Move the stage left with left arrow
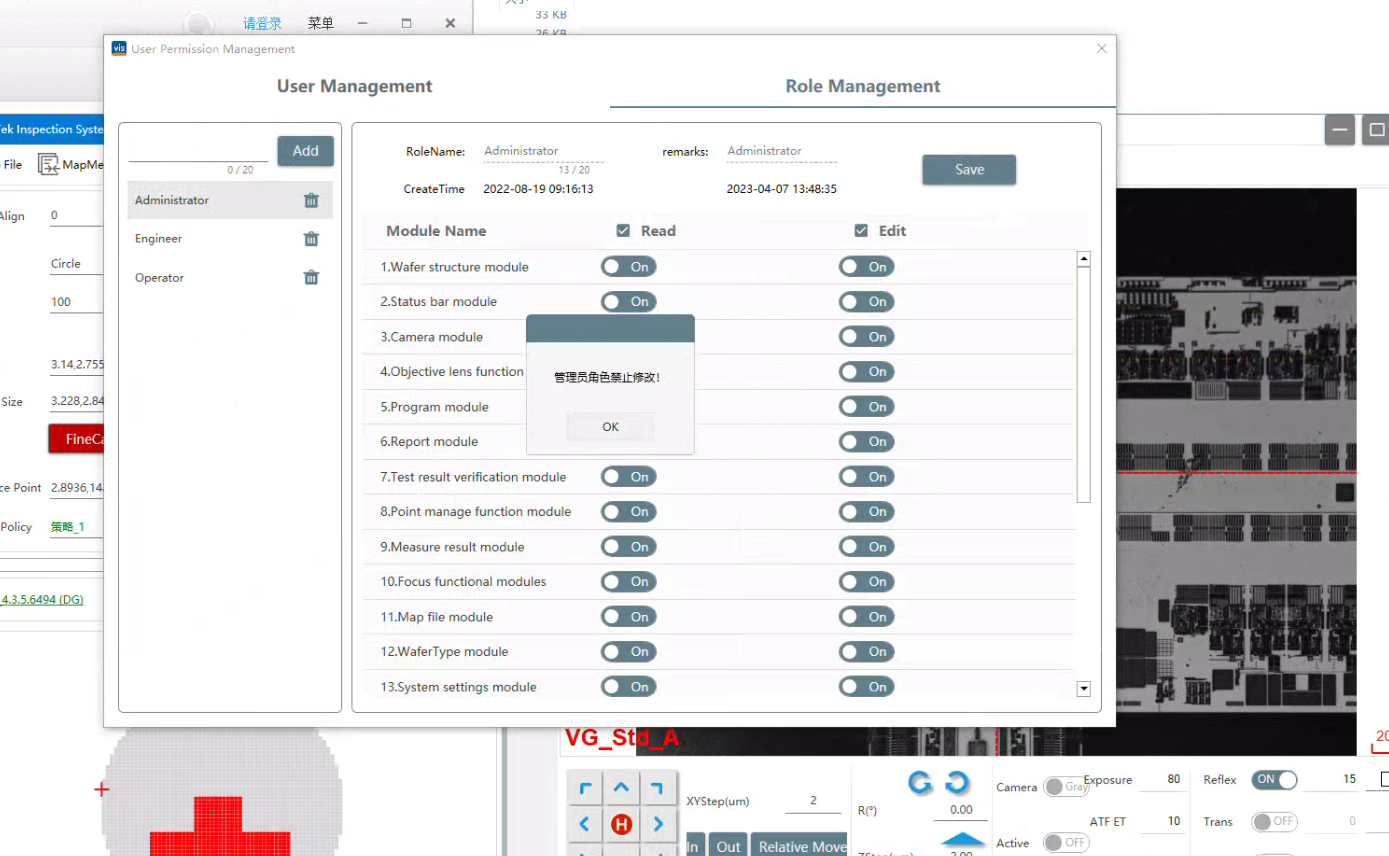Screen dimensions: 1389x856 point(586,825)
